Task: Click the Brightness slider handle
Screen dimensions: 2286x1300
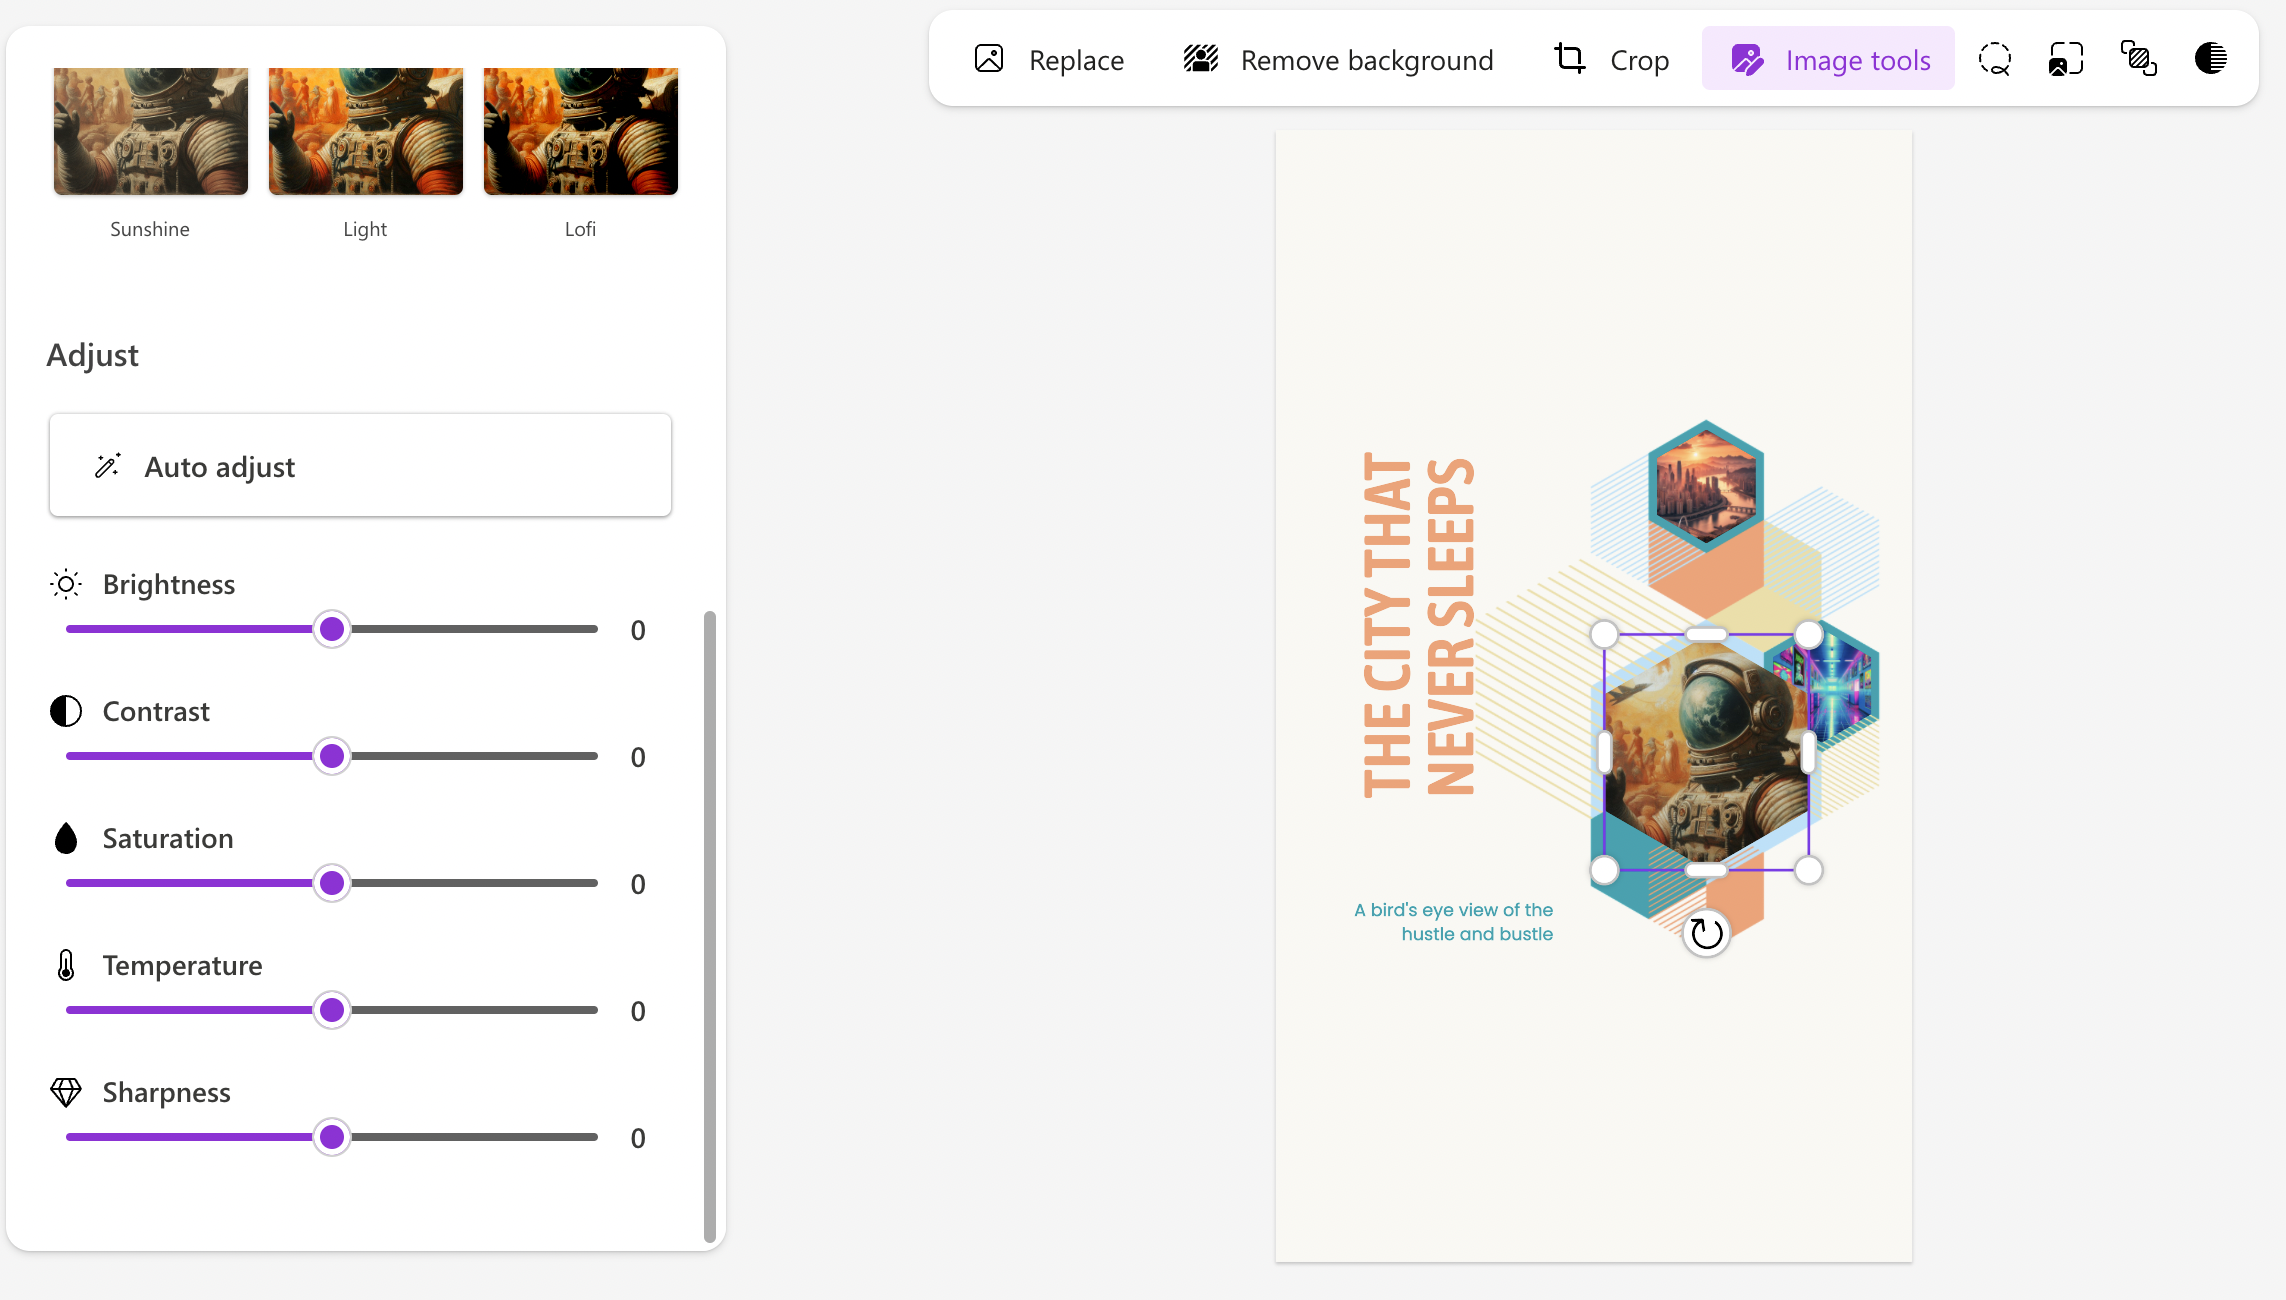Action: point(332,629)
